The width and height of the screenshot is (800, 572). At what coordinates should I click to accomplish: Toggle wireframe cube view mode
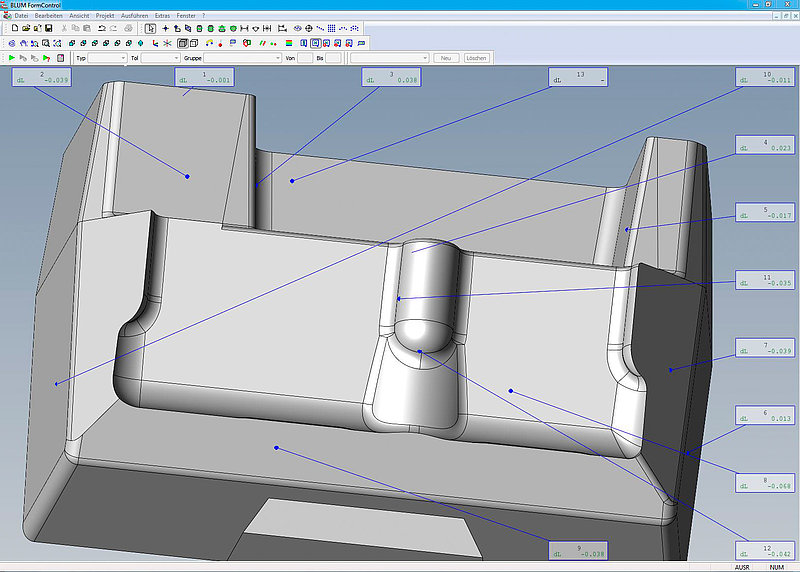pyautogui.click(x=194, y=43)
